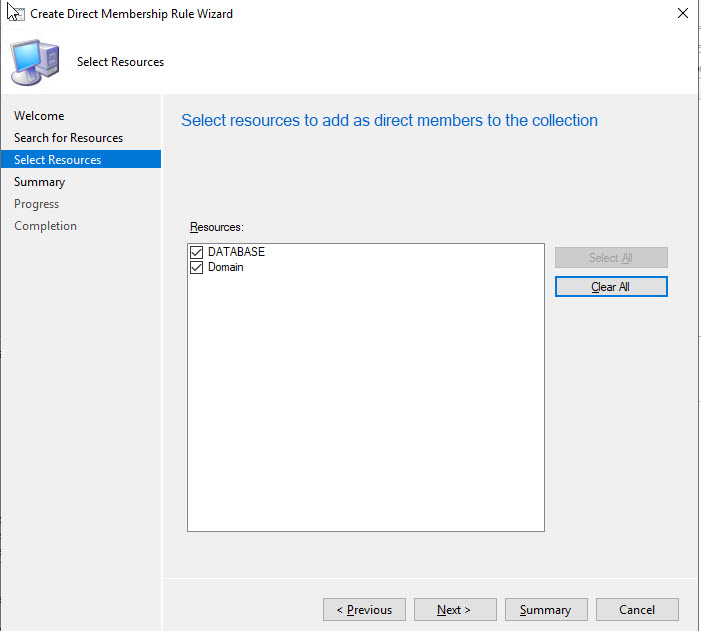
Task: Close the Create Direct Membership Rule Wizard window
Action: click(x=682, y=14)
